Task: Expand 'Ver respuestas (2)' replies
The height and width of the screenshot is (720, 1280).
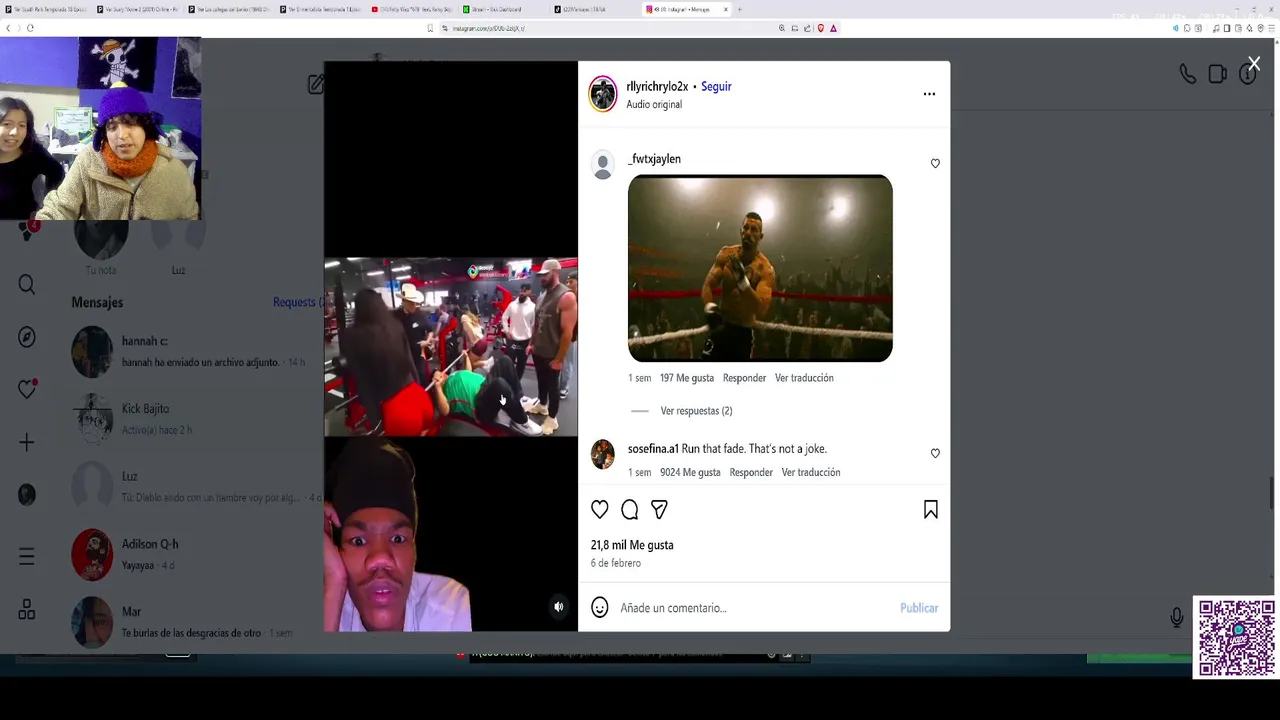Action: tap(696, 411)
